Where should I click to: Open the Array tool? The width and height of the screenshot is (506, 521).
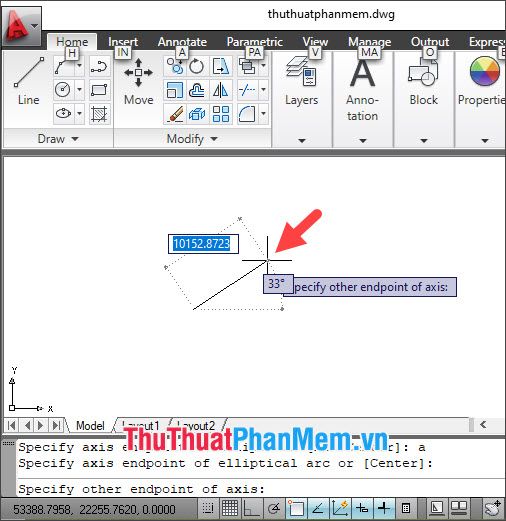[x=221, y=114]
